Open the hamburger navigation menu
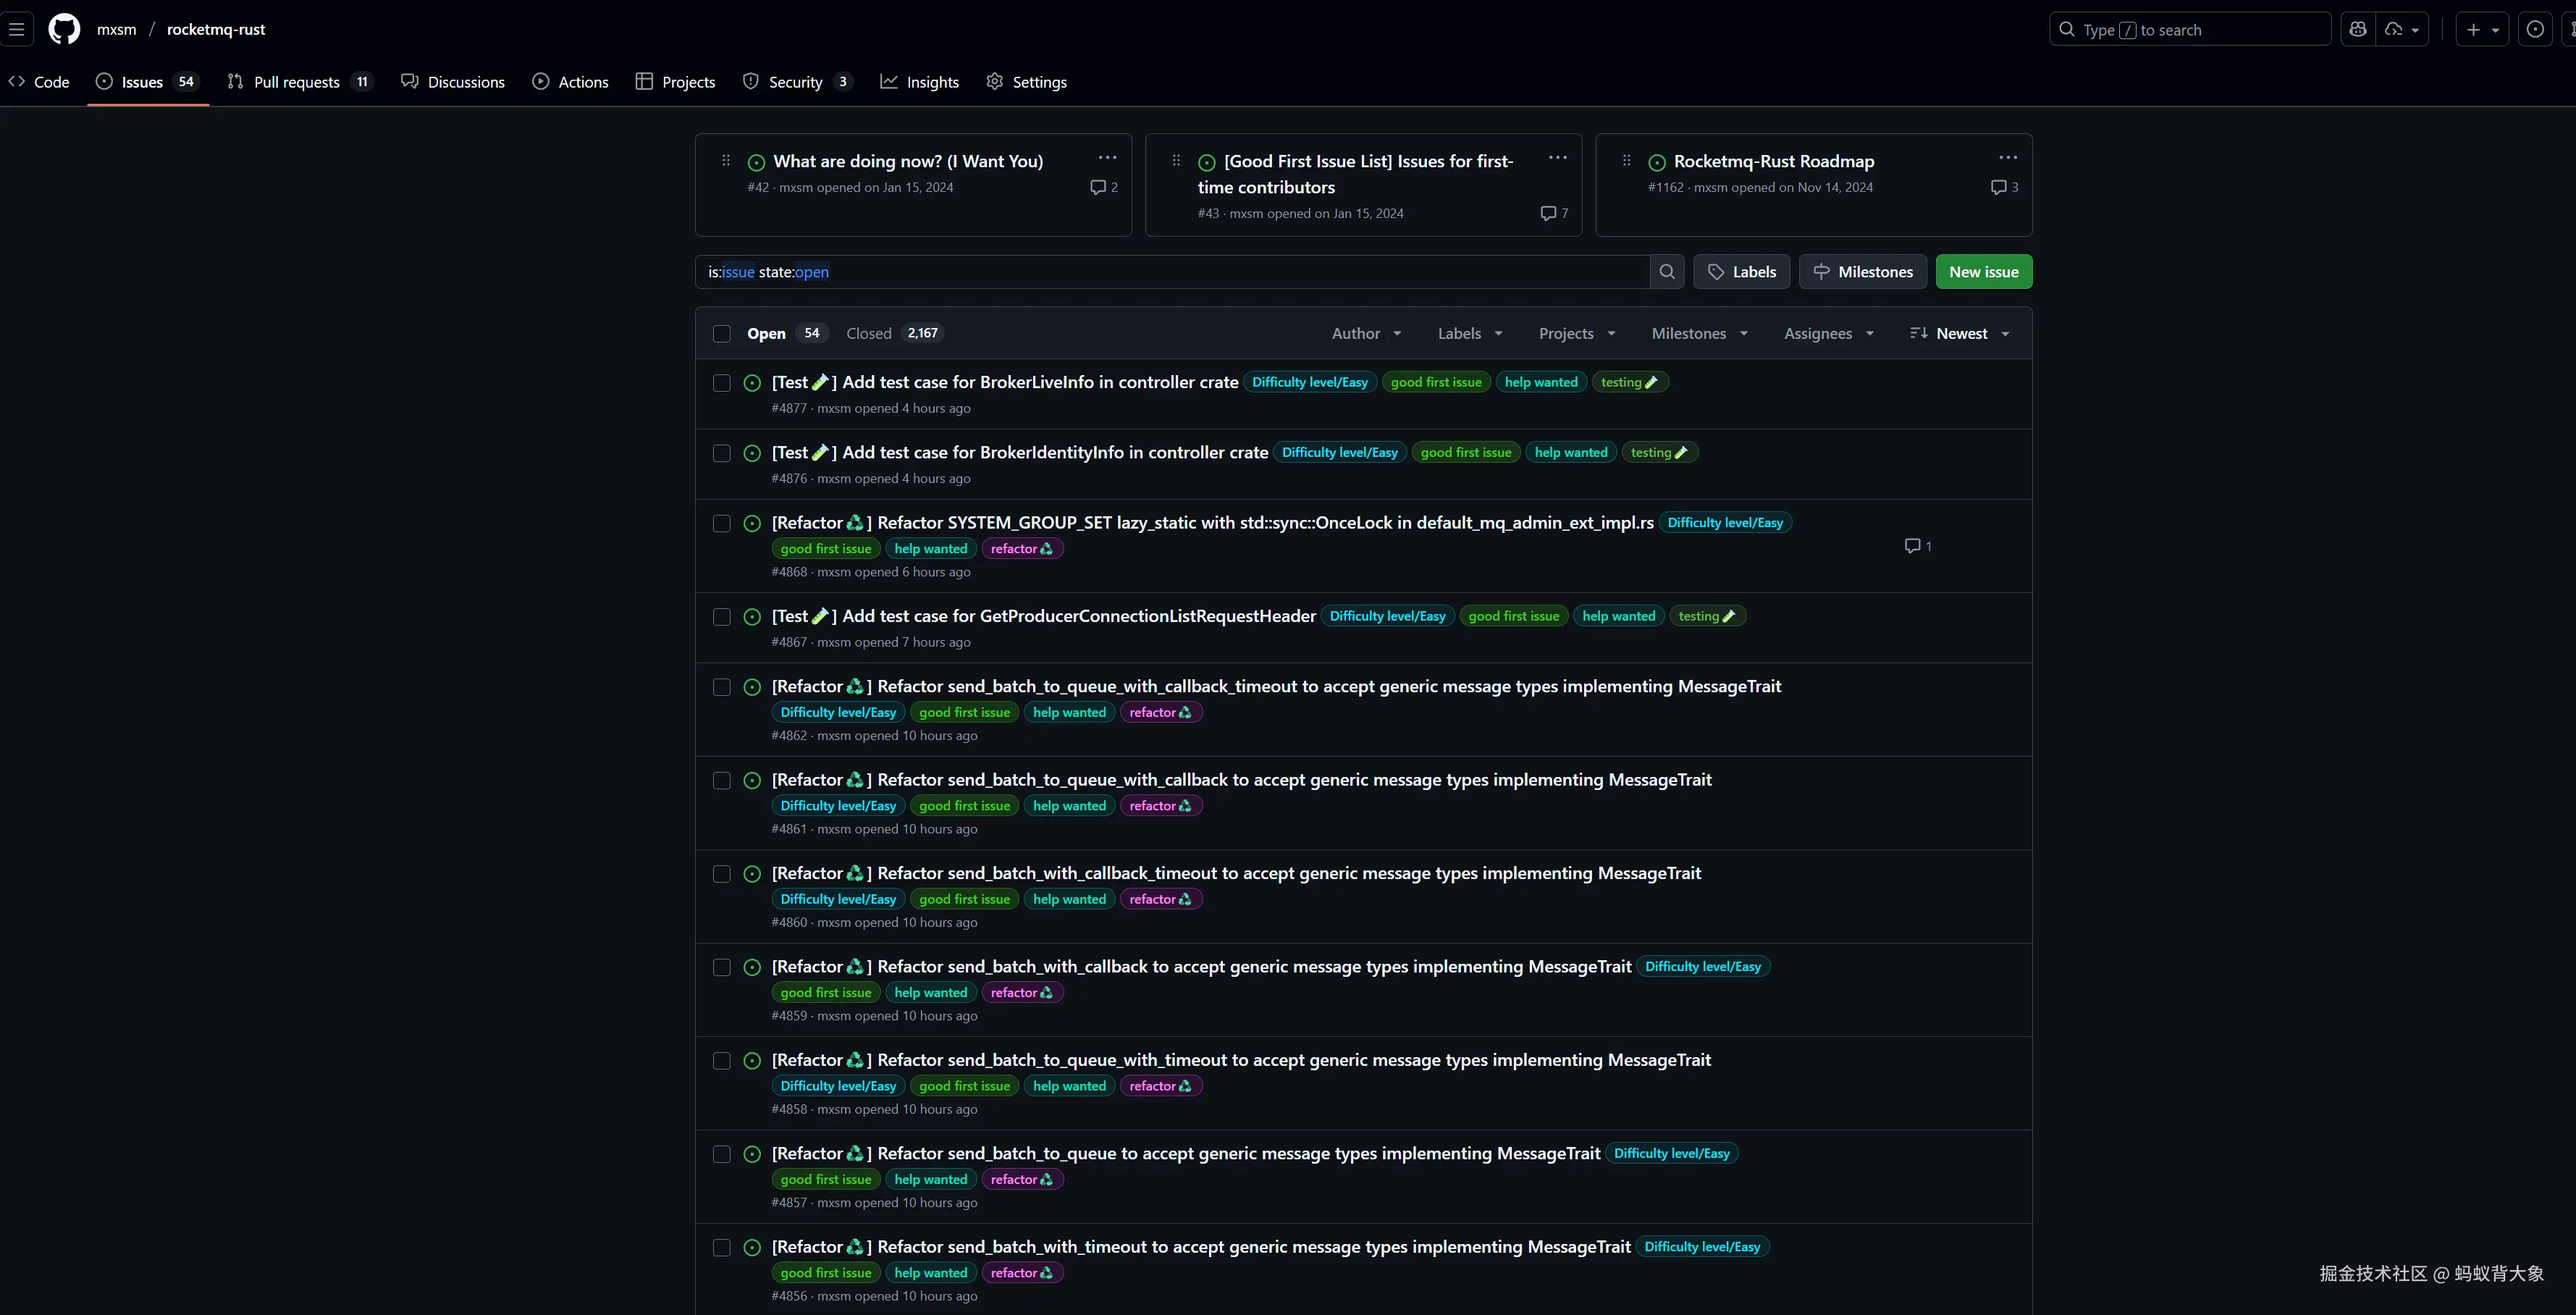 coord(17,29)
